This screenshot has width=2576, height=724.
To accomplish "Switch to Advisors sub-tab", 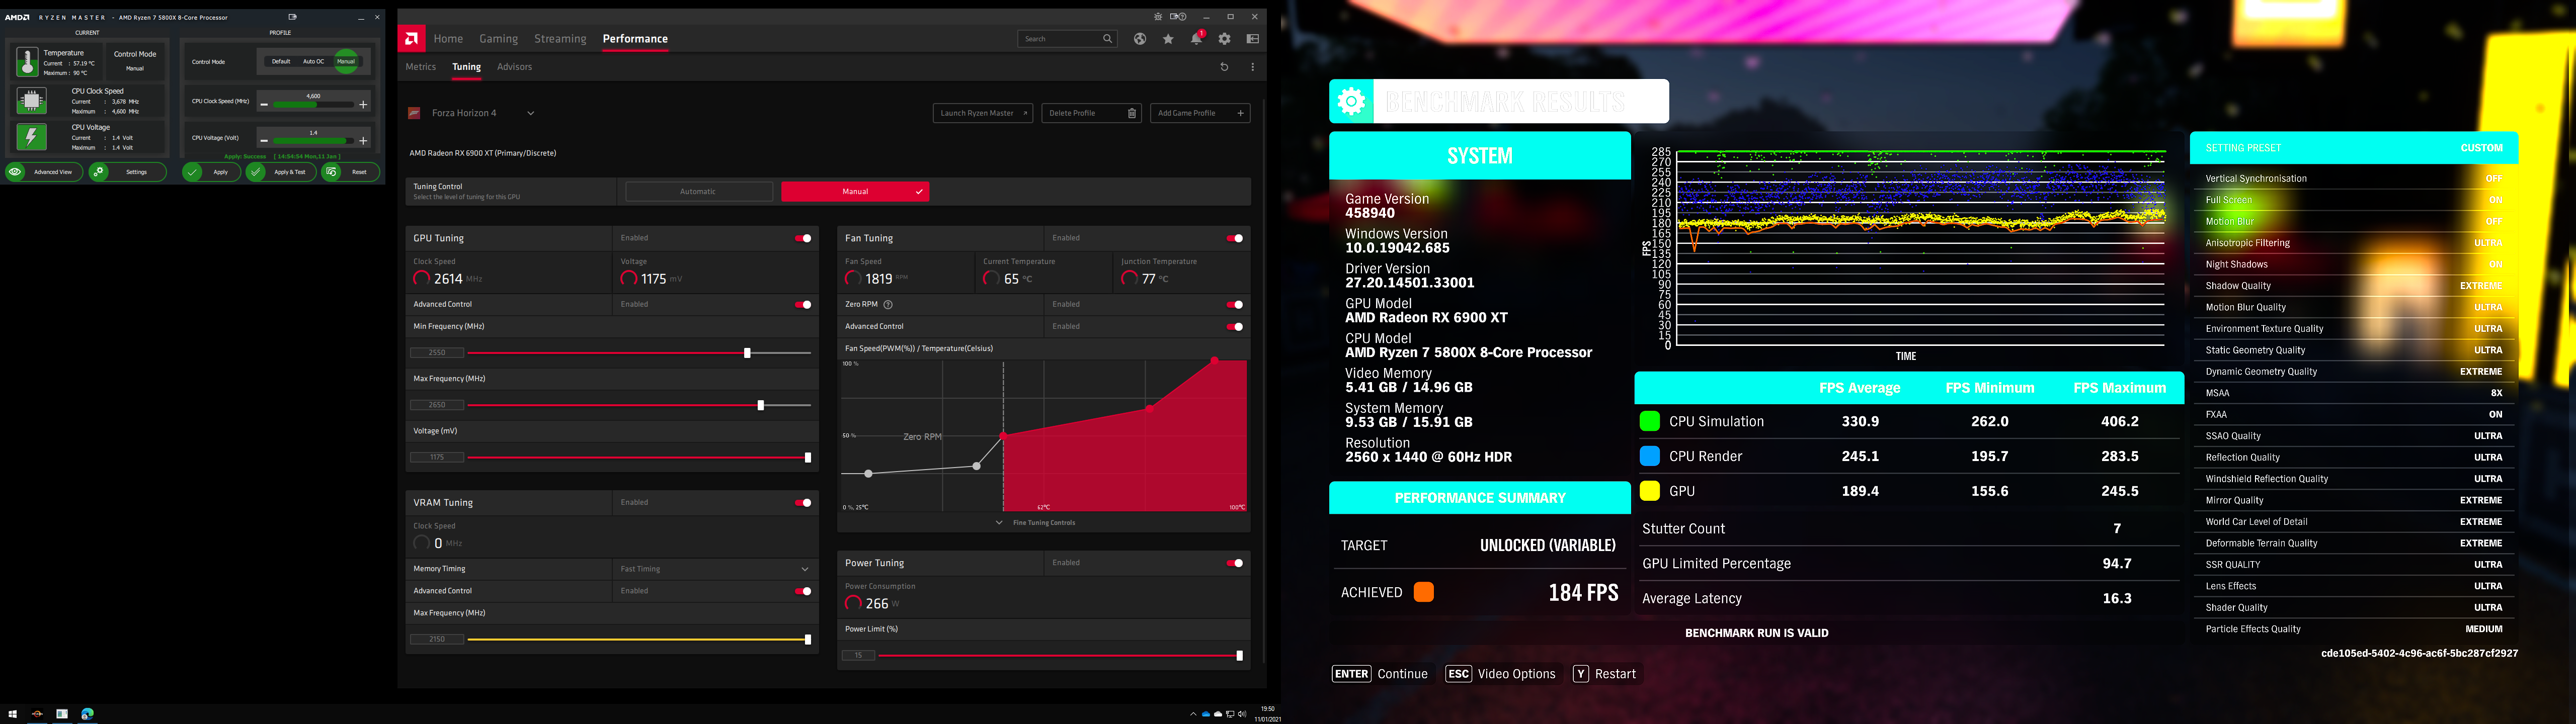I will pyautogui.click(x=514, y=67).
